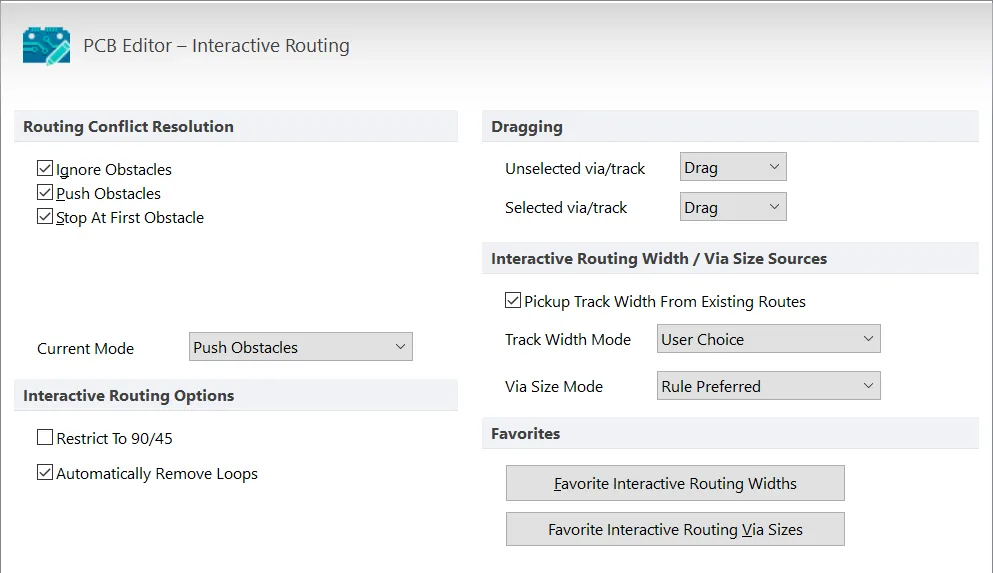Expand the Unselected via/track dropdown
Image resolution: width=993 pixels, height=573 pixels.
pyautogui.click(x=732, y=168)
